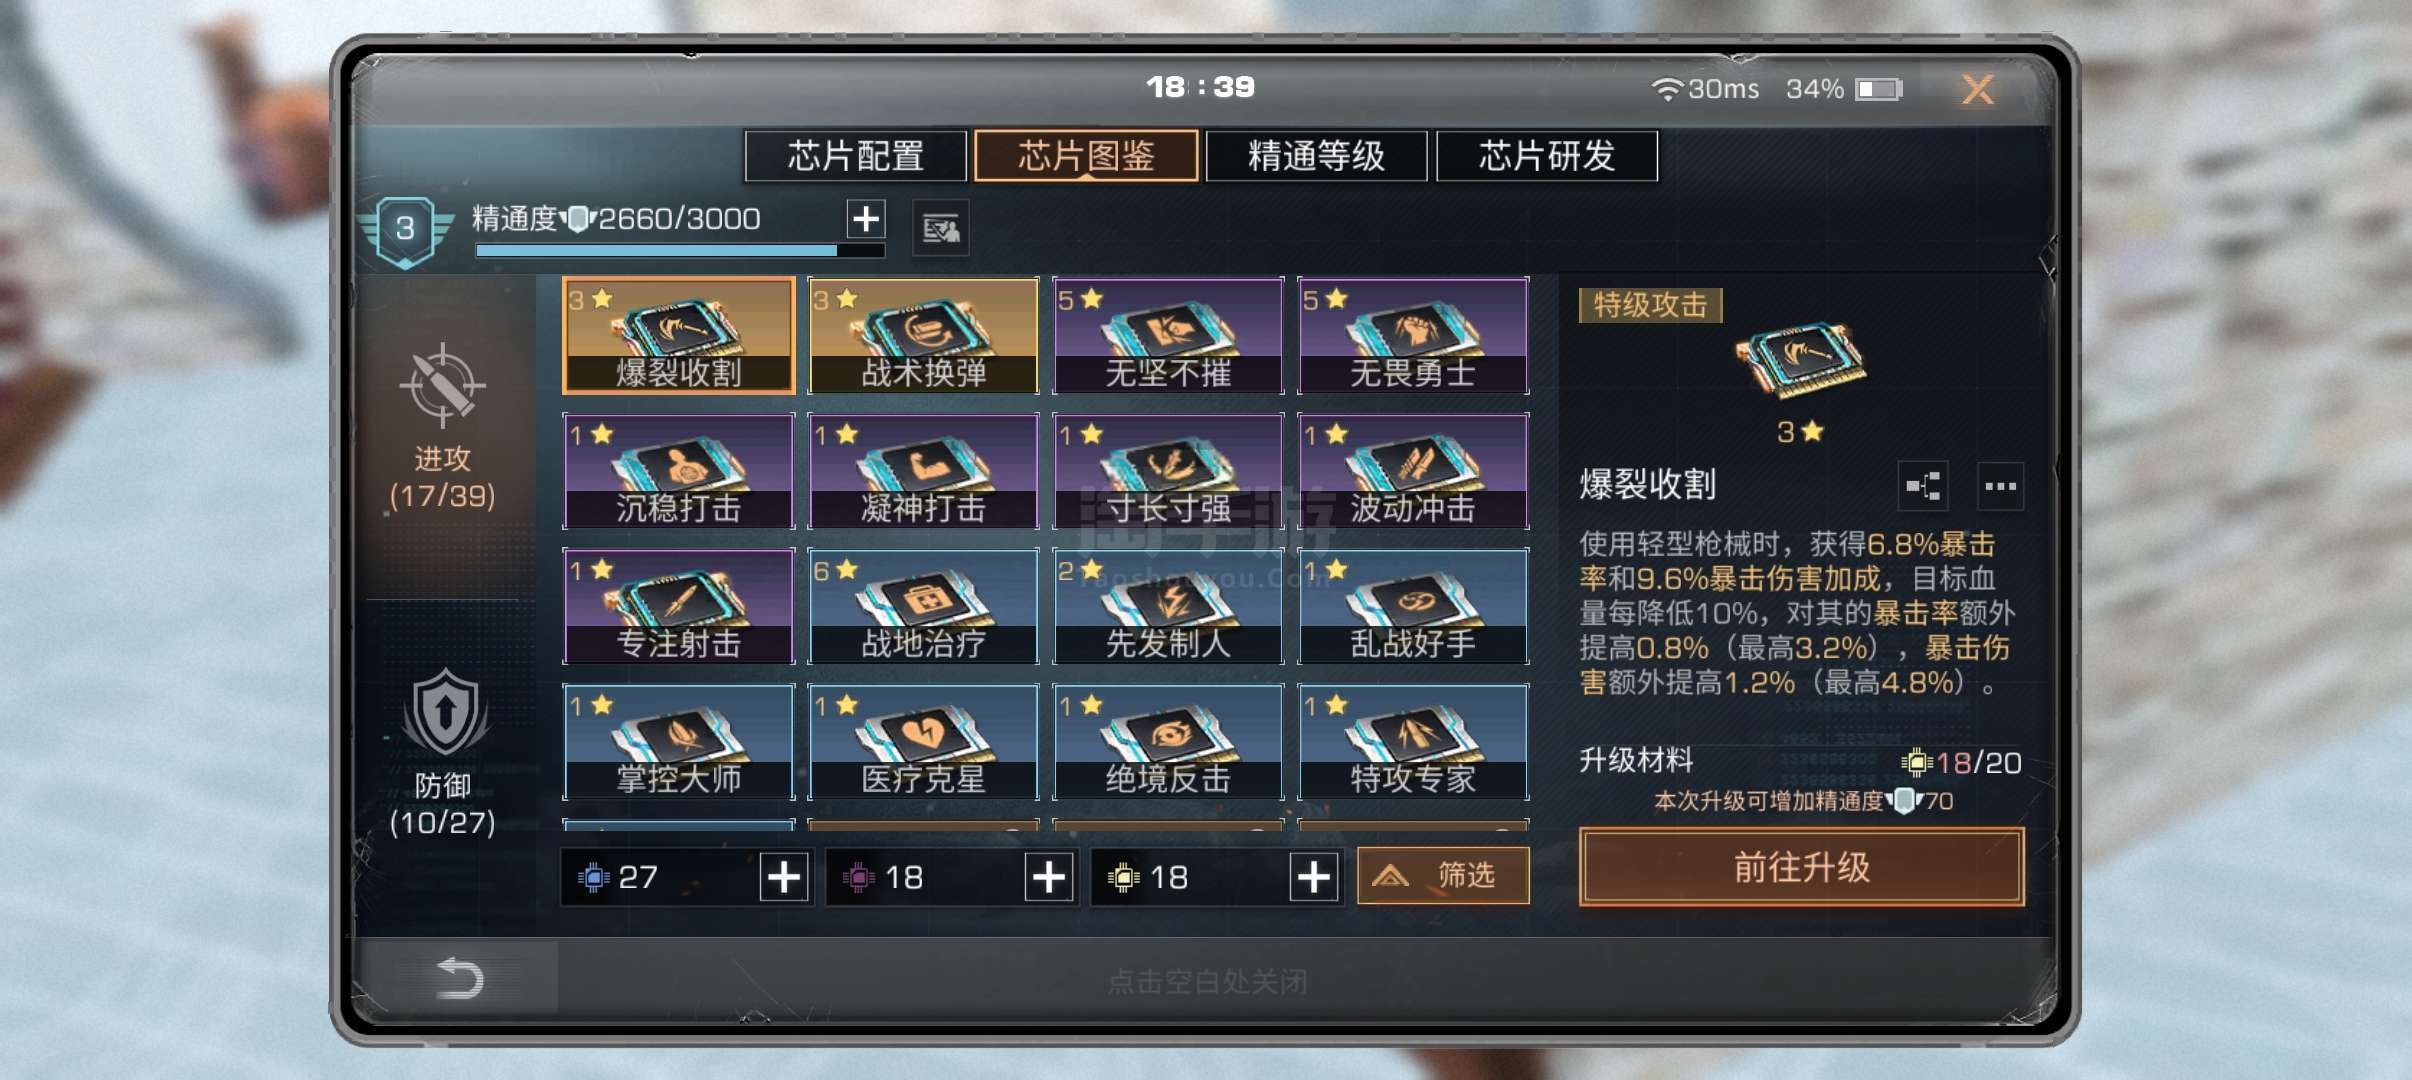Select the 进攻 attack category icon

[442, 386]
